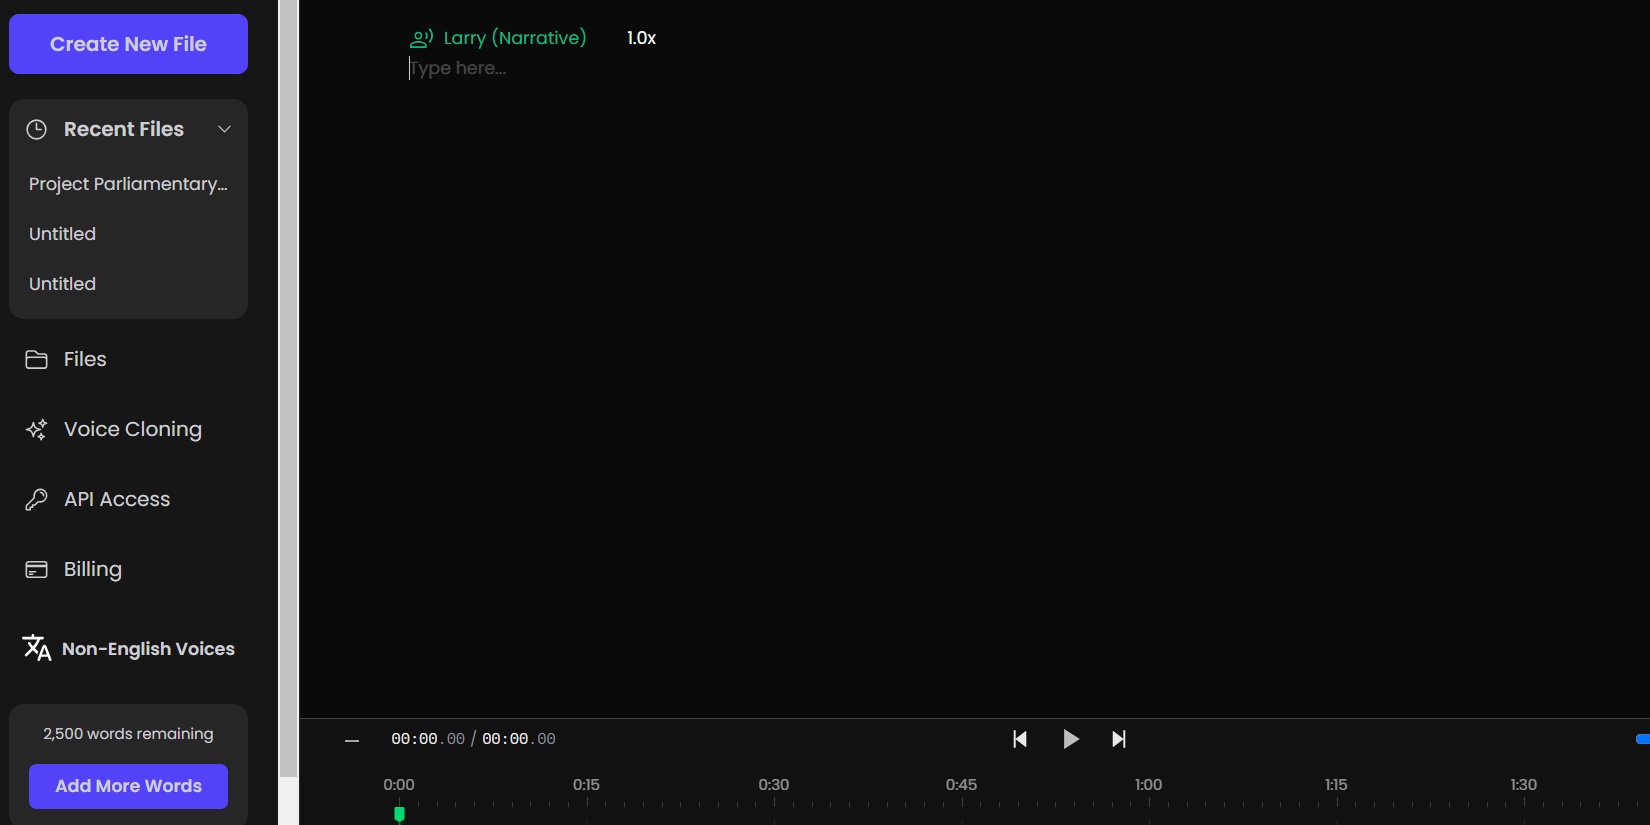Screen dimensions: 1650x825
Task: Click the Recent Files clock icon
Action: tap(37, 129)
